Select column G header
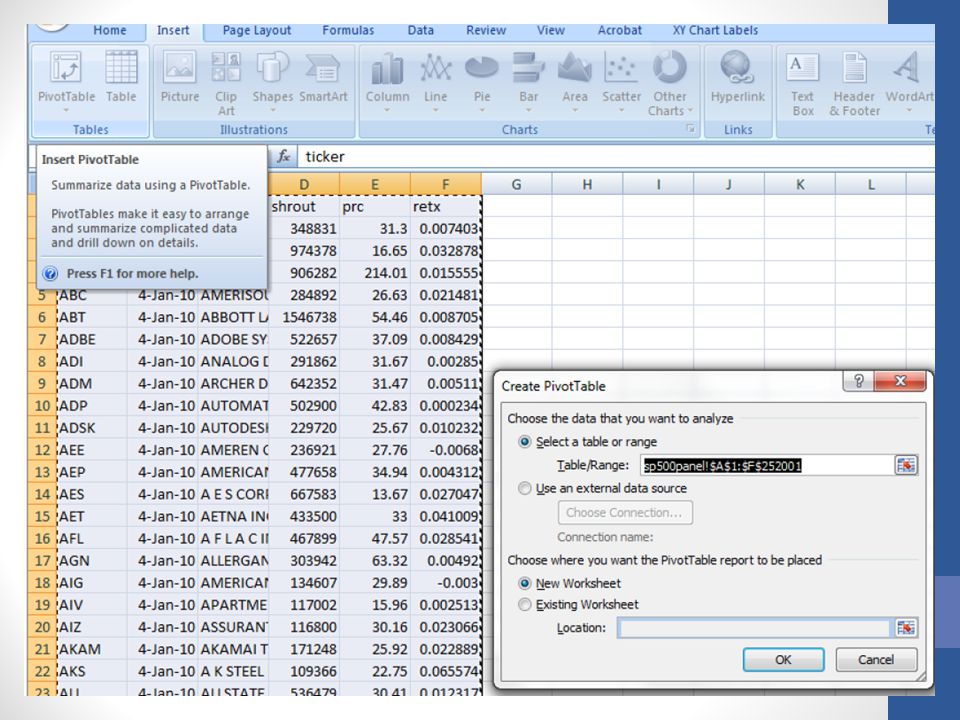The image size is (960, 720). click(516, 184)
